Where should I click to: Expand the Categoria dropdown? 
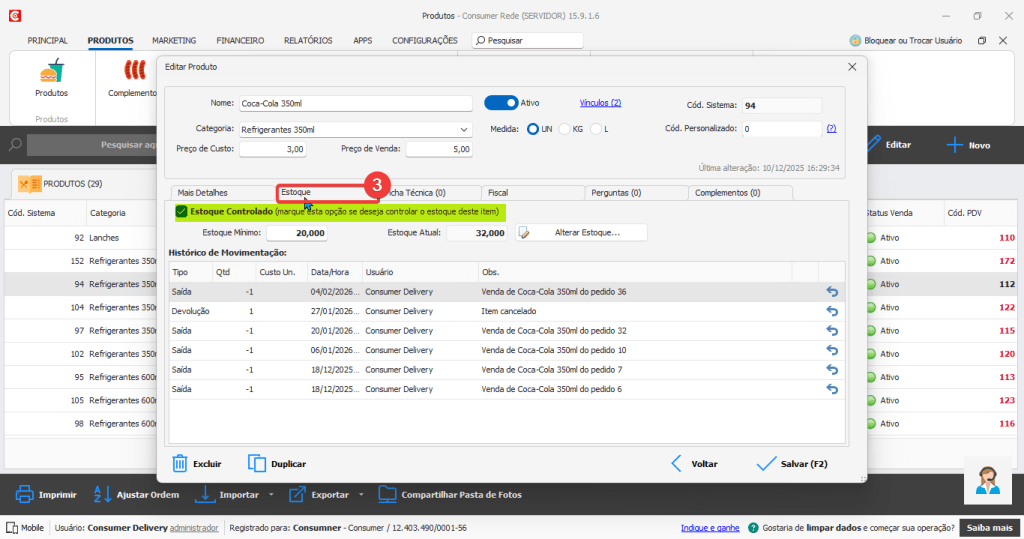point(463,129)
